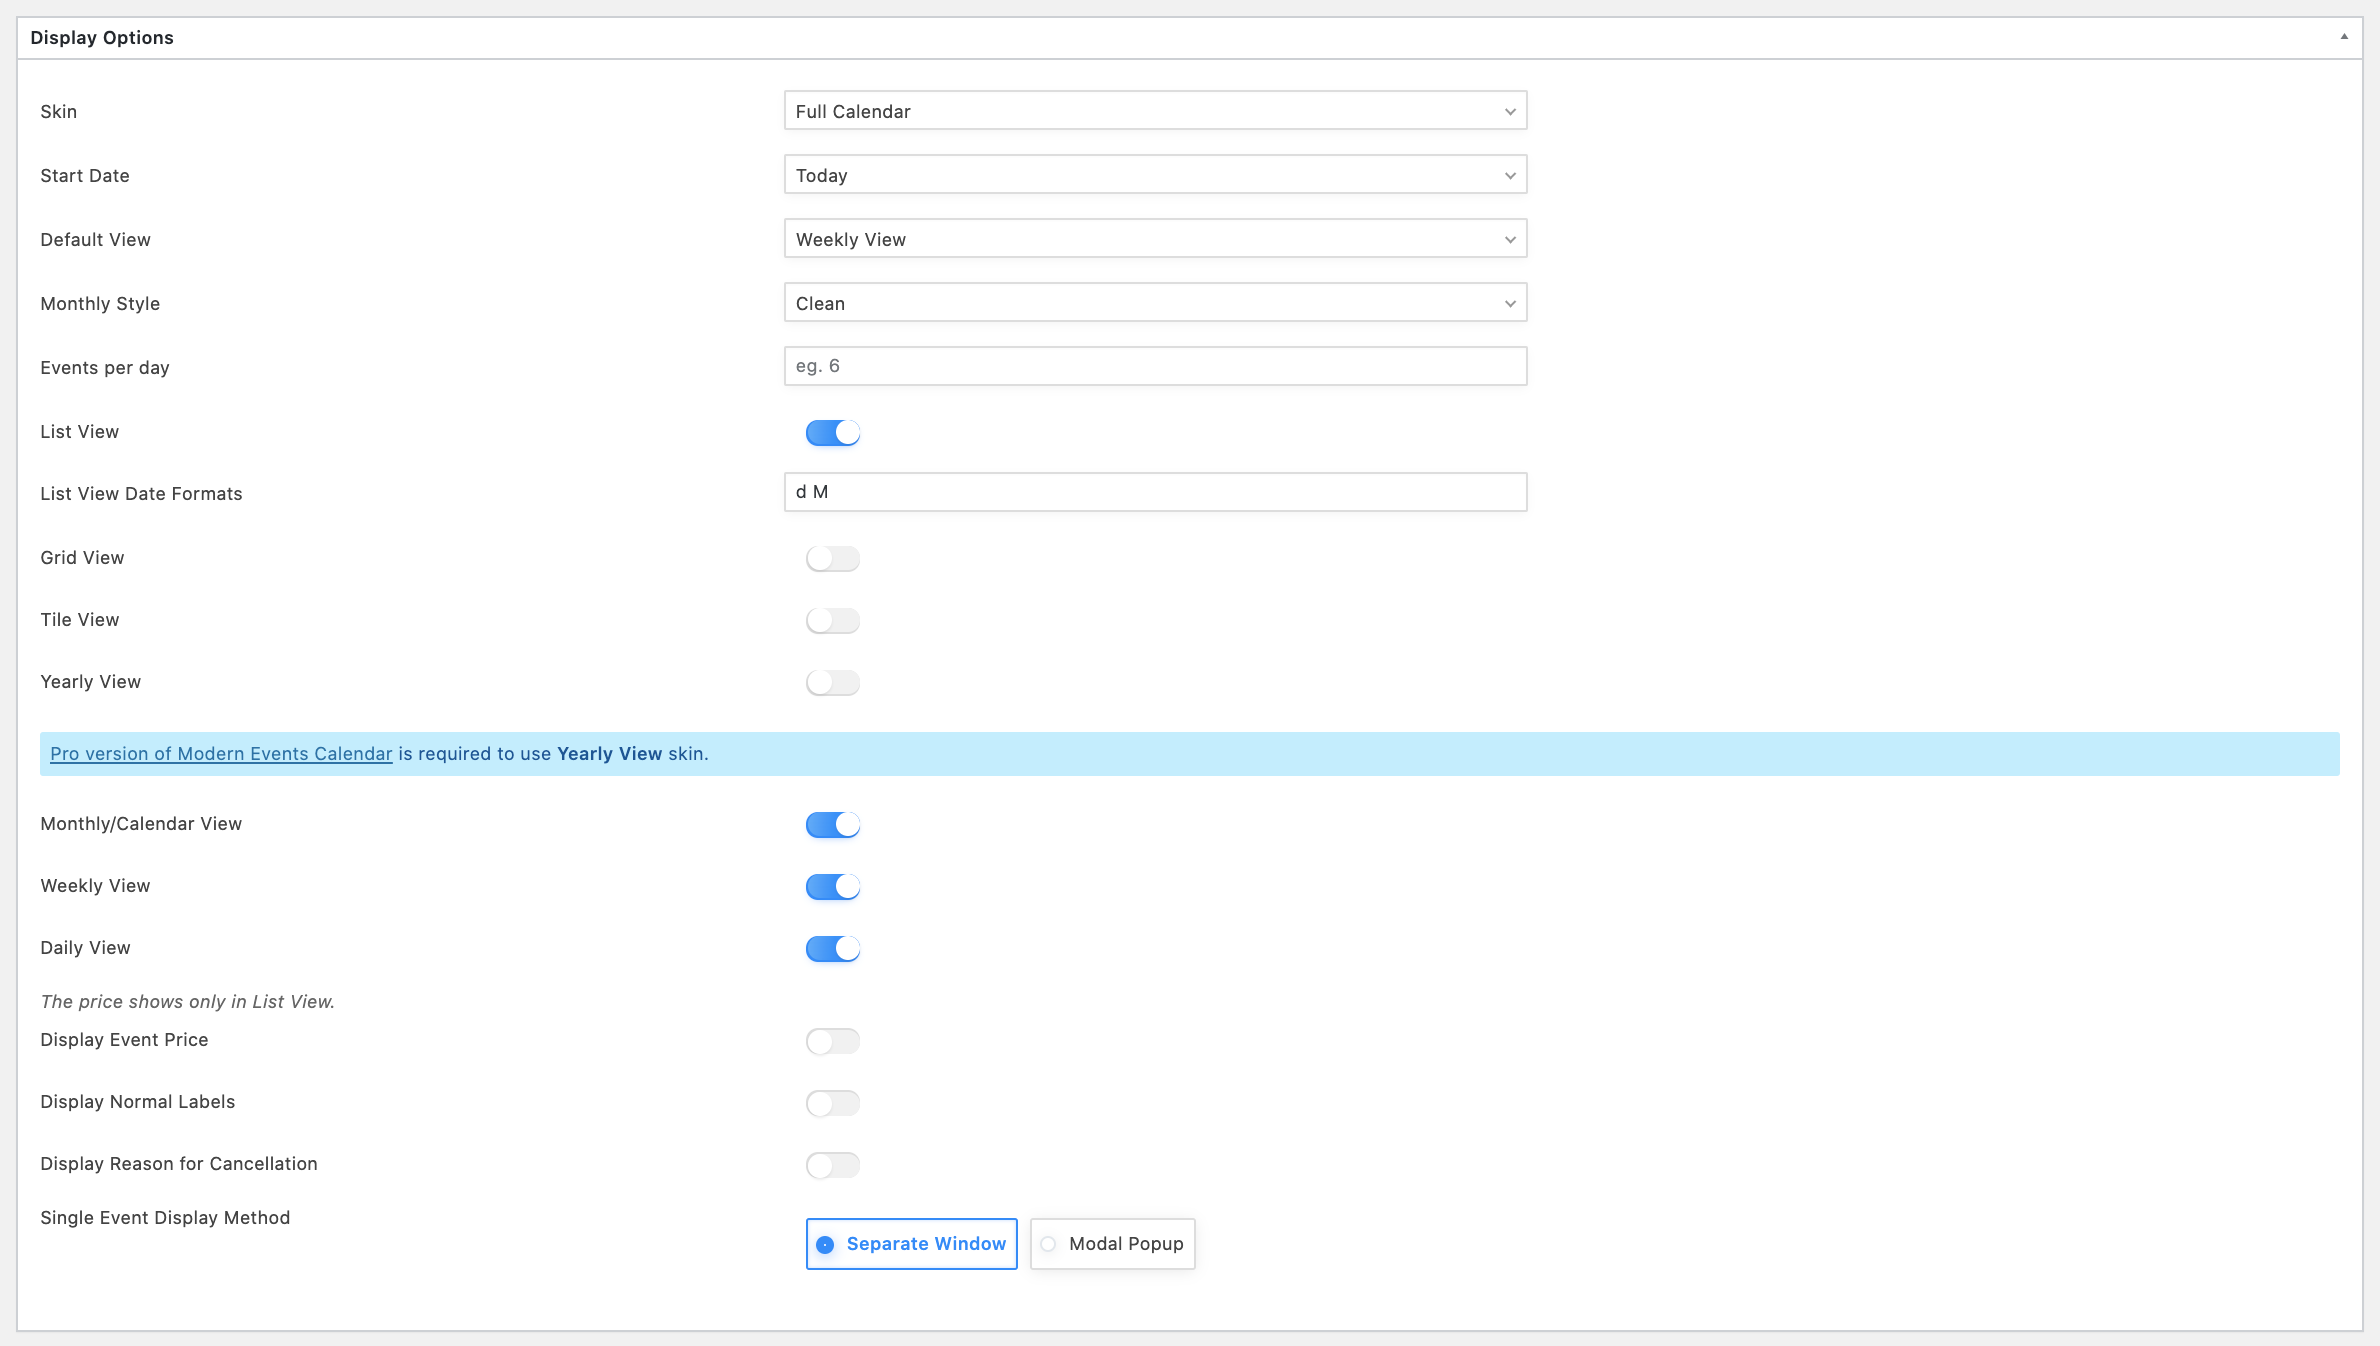
Task: Disable the List View toggle
Action: [832, 432]
